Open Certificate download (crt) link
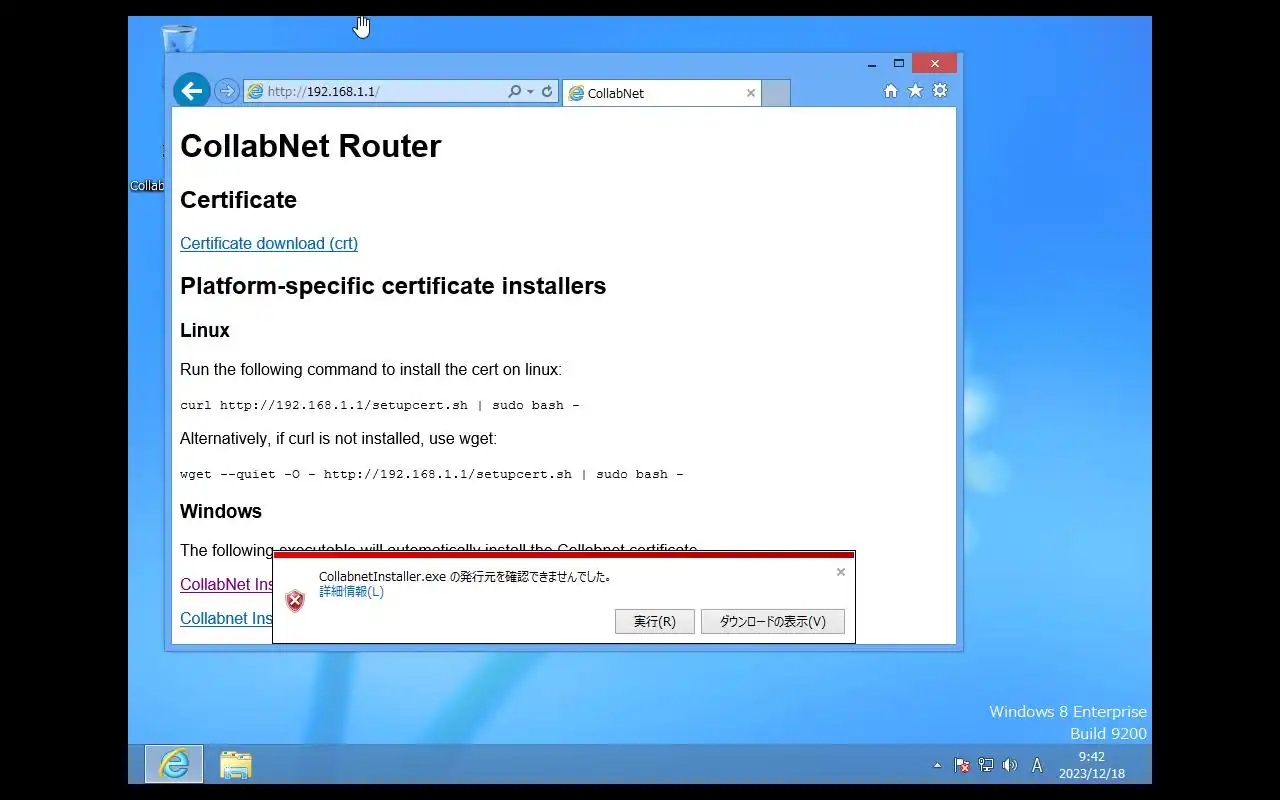The width and height of the screenshot is (1280, 800). coord(269,243)
